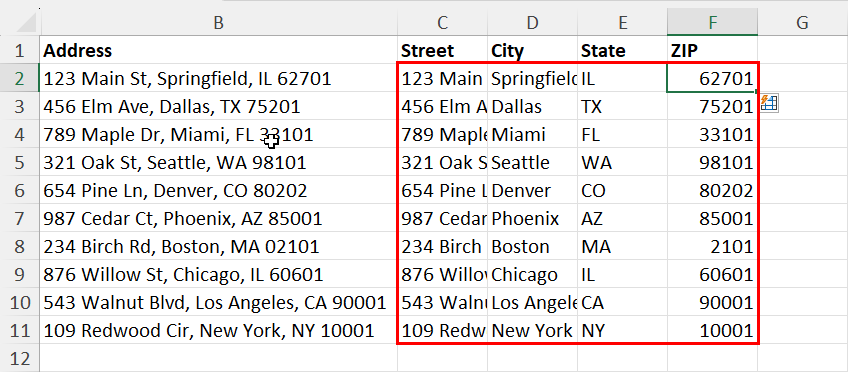Select cell '654 Pine Ln, Denver, CO 80202'

coord(218,190)
